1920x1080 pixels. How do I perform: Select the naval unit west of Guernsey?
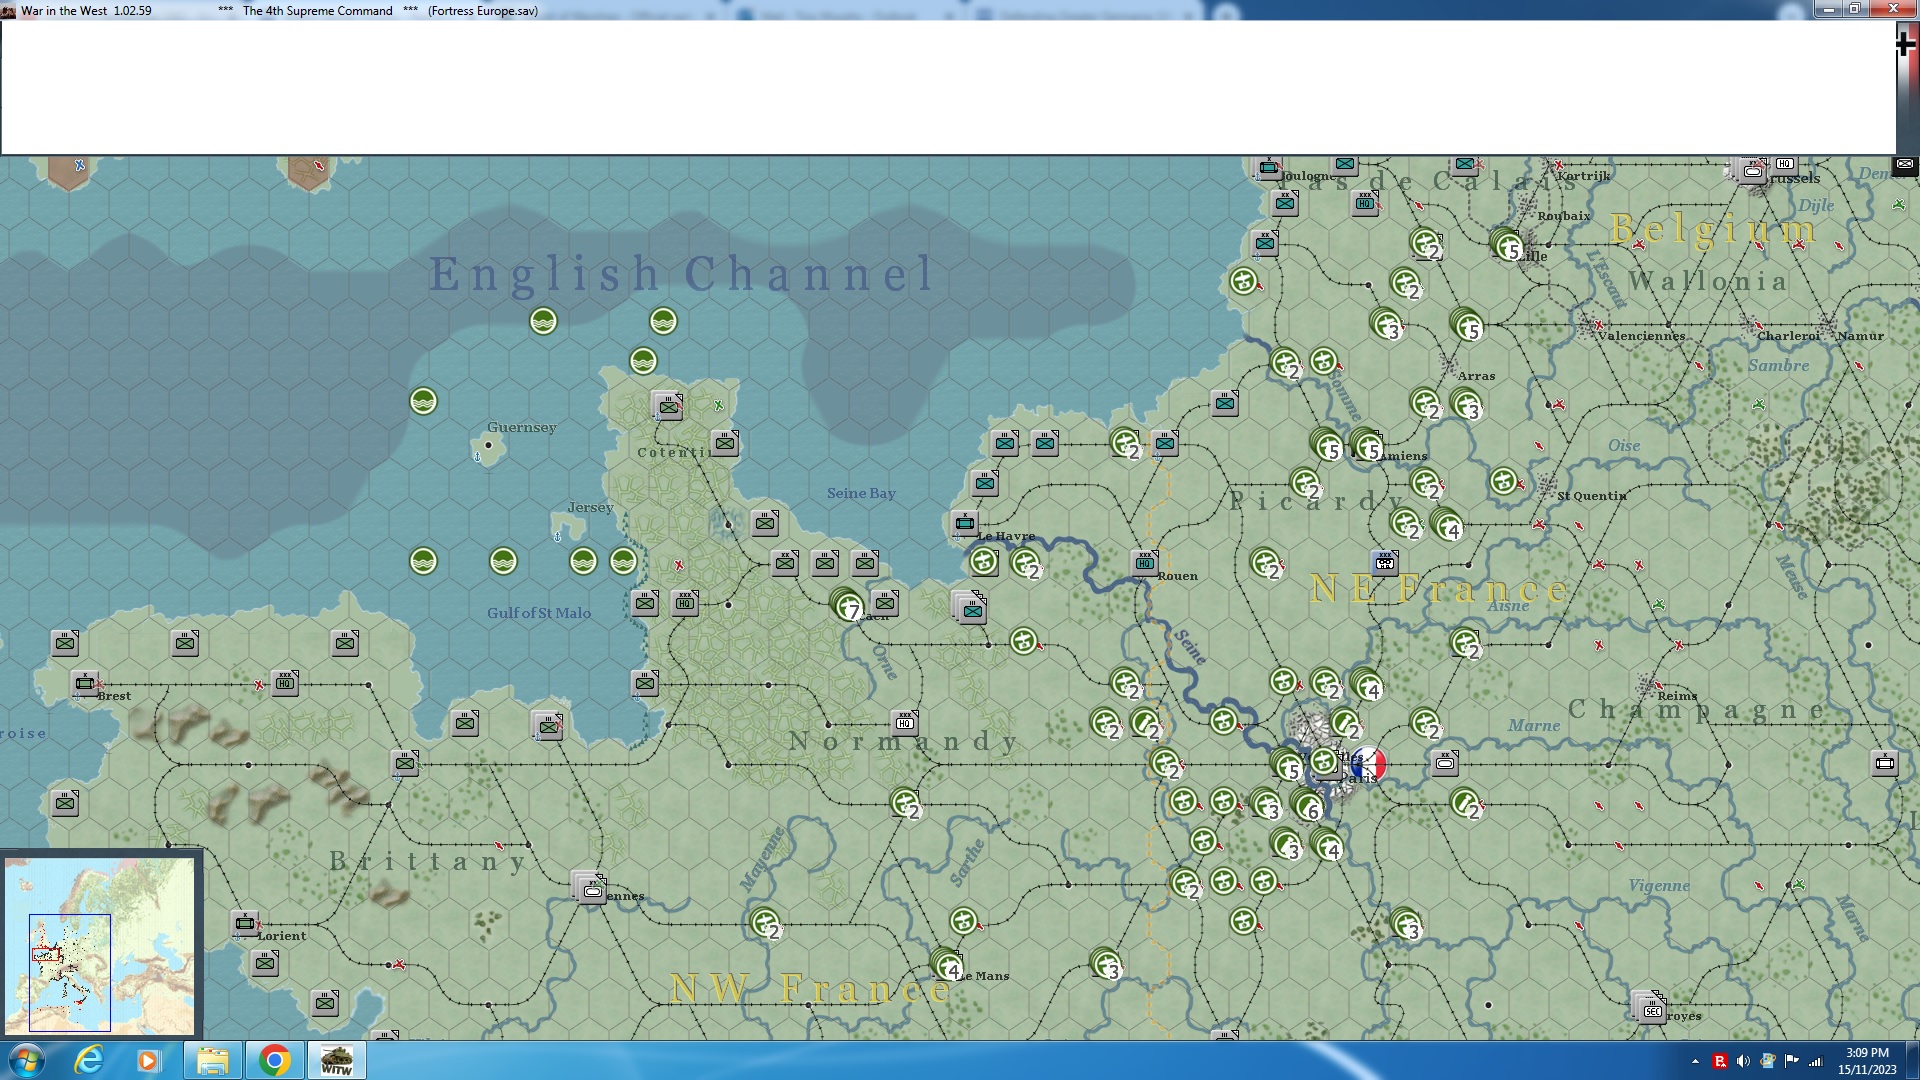coord(423,401)
